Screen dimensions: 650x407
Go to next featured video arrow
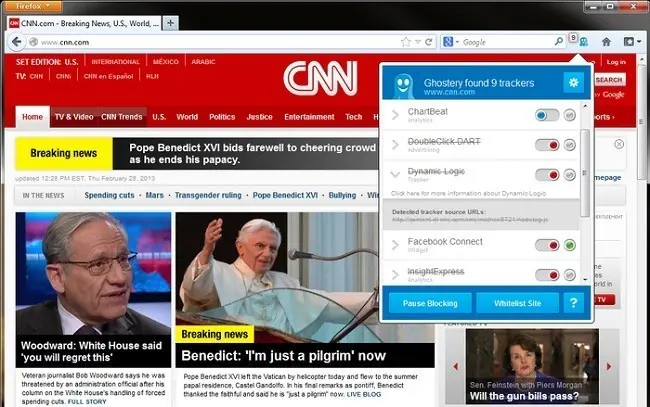609,366
